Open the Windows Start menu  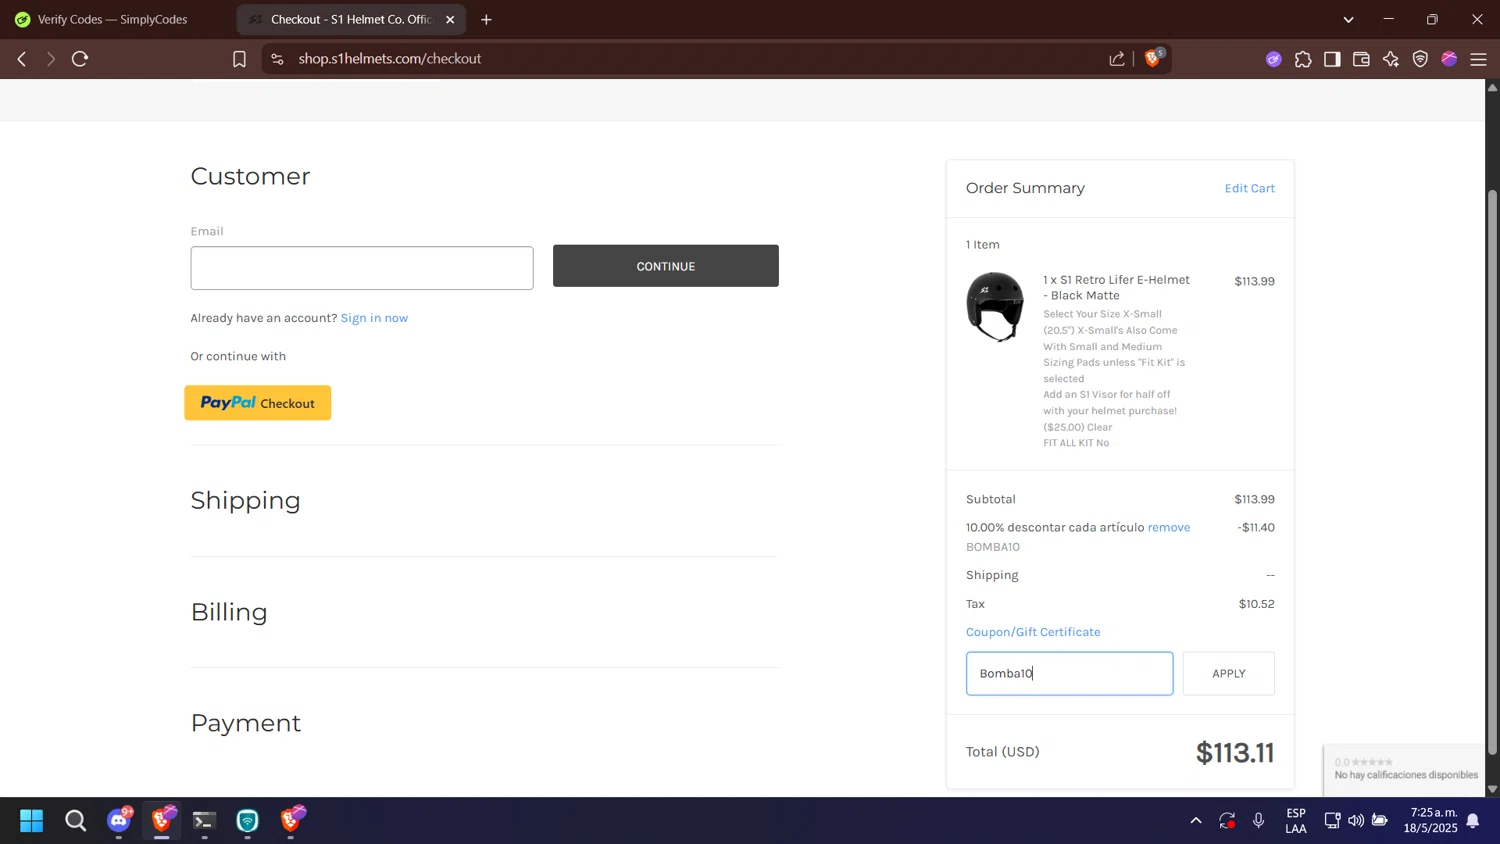click(32, 821)
